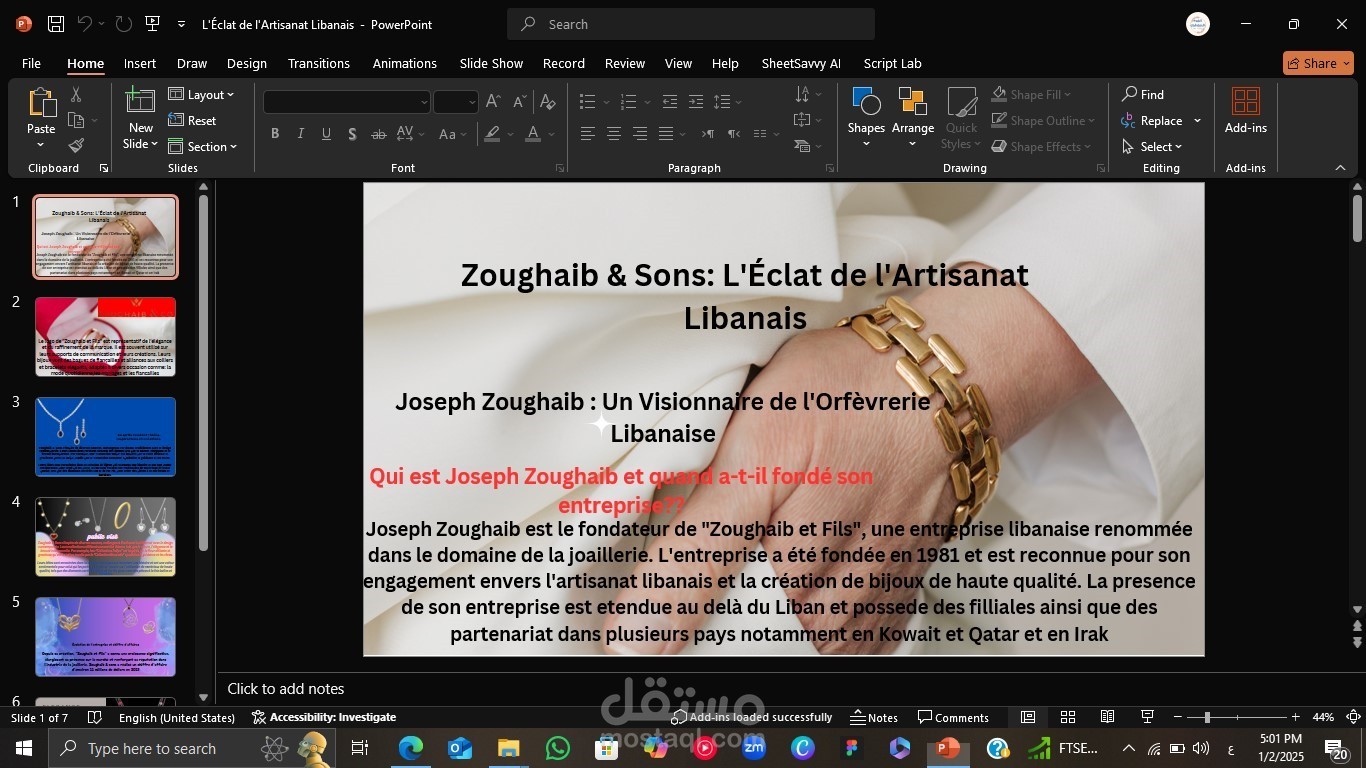Screen dimensions: 1366x768
Task: Open the File menu
Action: [x=32, y=63]
